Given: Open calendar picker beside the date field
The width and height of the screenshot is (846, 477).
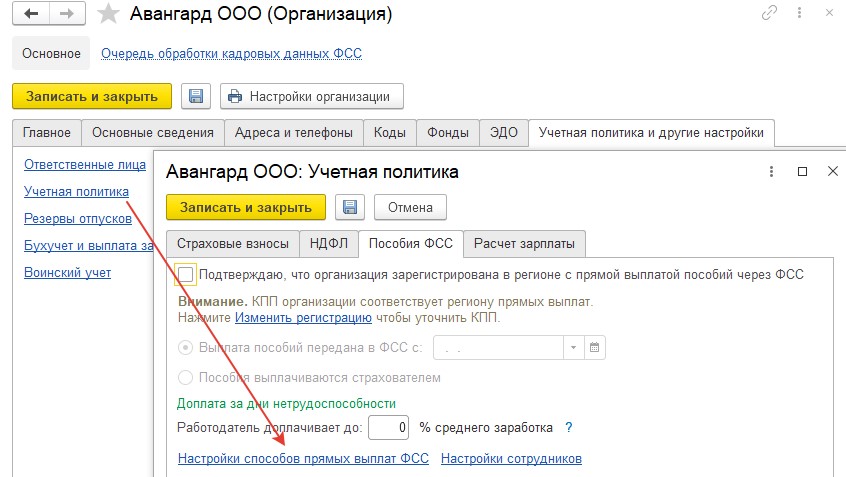Looking at the screenshot, I should 595,347.
